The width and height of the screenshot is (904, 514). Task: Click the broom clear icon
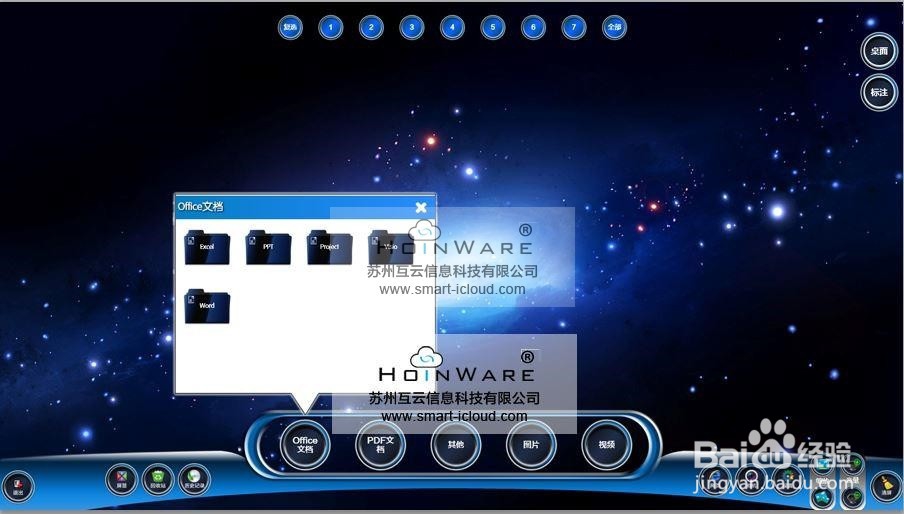tap(886, 487)
